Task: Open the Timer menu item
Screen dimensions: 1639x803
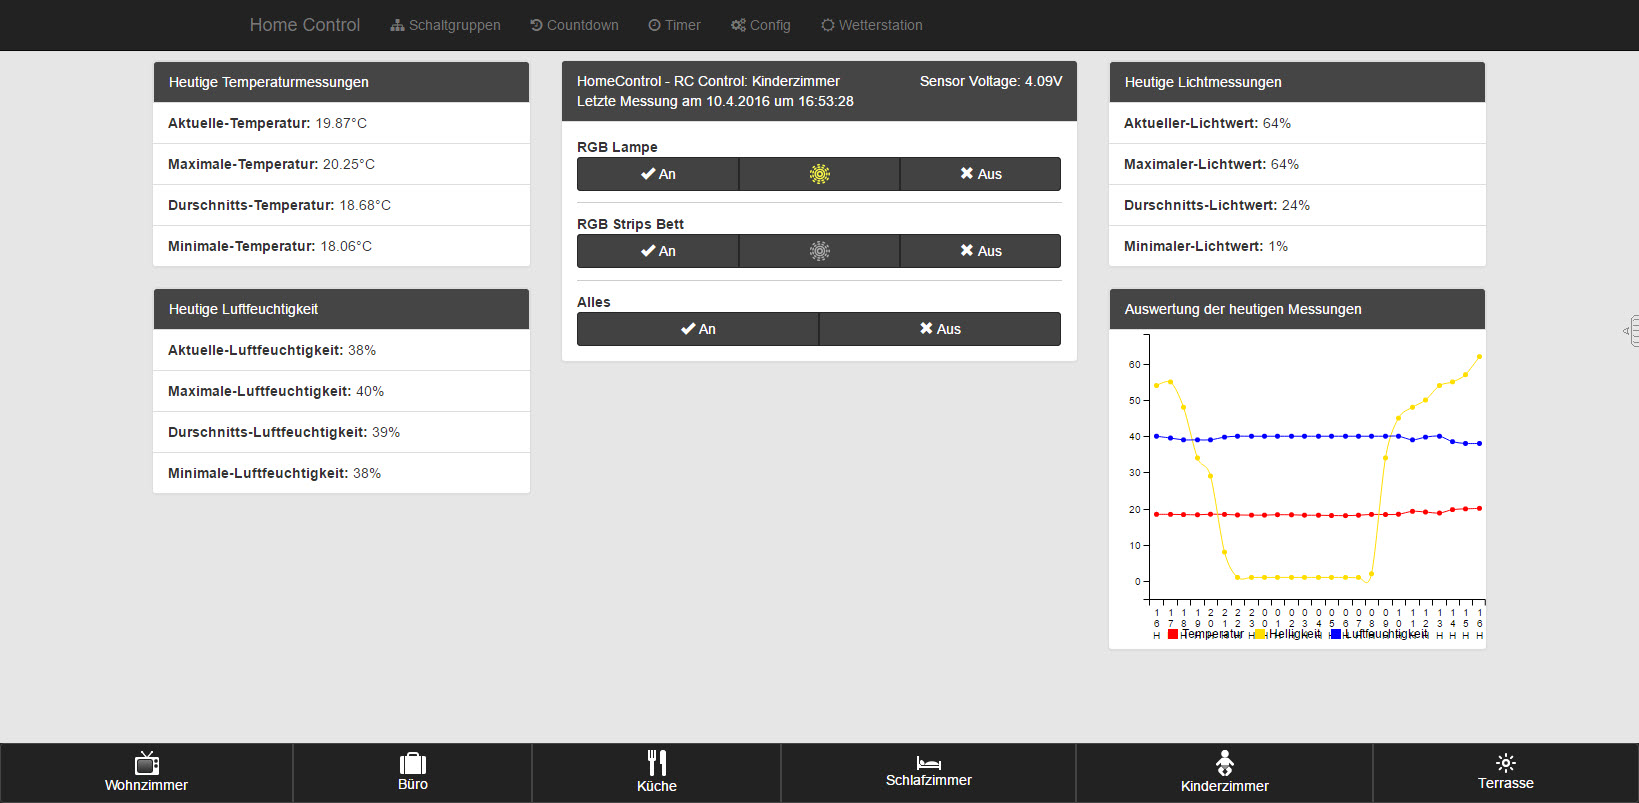Action: pos(674,25)
